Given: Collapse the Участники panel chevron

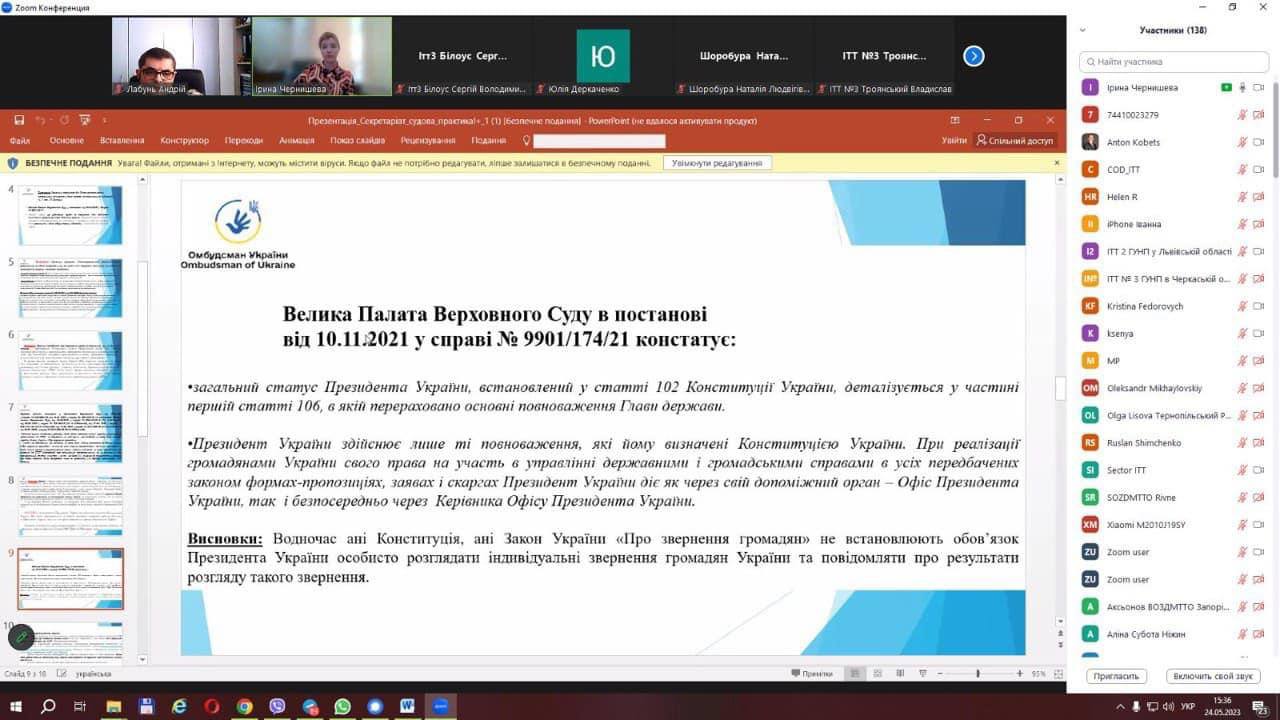Looking at the screenshot, I should [x=1083, y=30].
